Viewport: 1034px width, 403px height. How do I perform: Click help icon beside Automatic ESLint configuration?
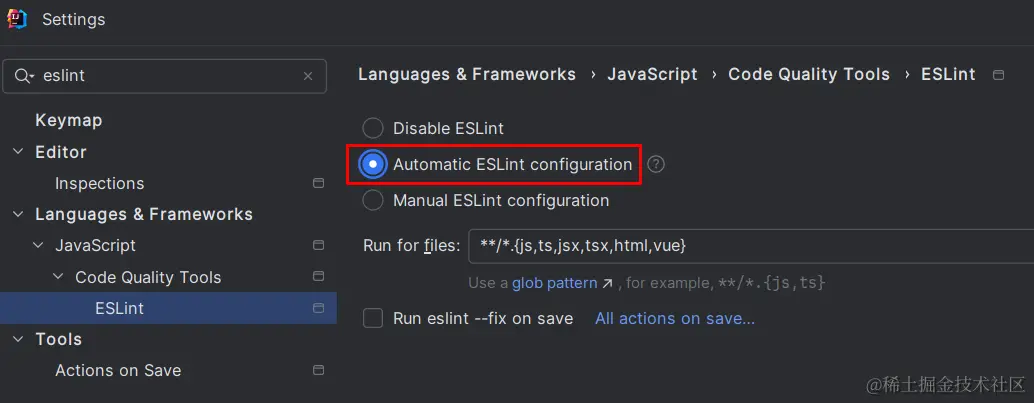[655, 164]
